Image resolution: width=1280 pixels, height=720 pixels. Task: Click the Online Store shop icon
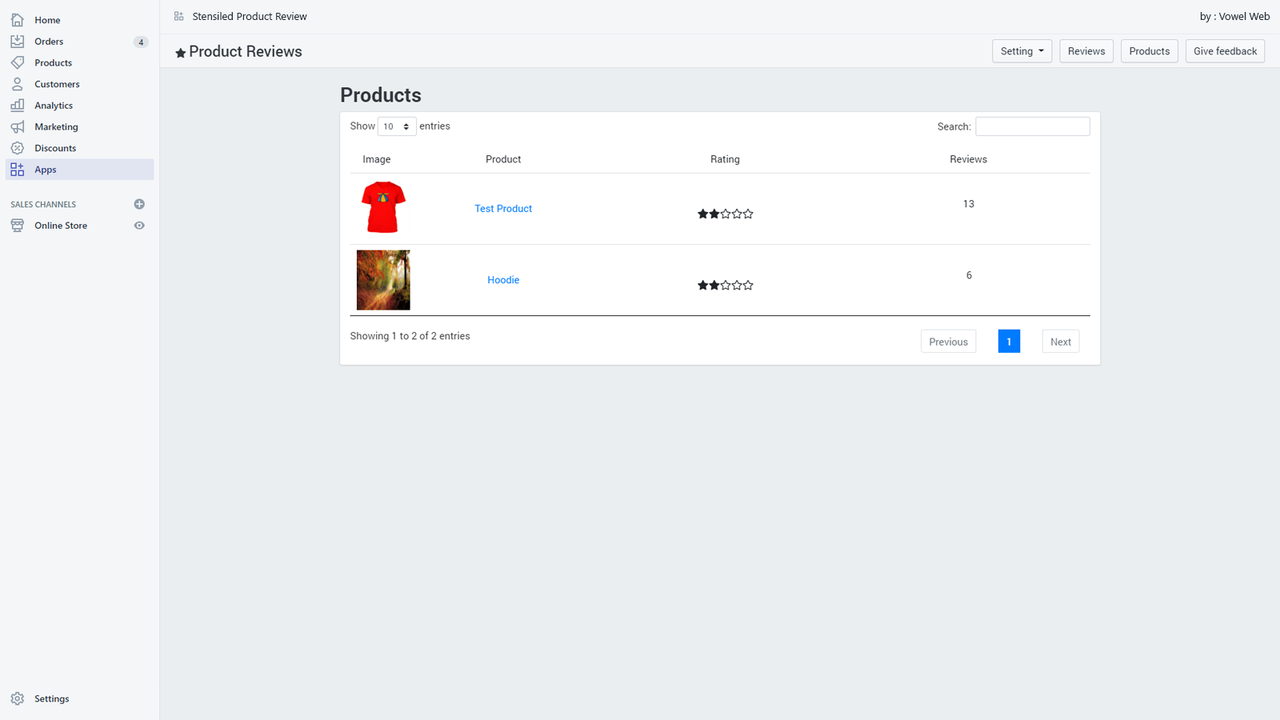(x=17, y=226)
